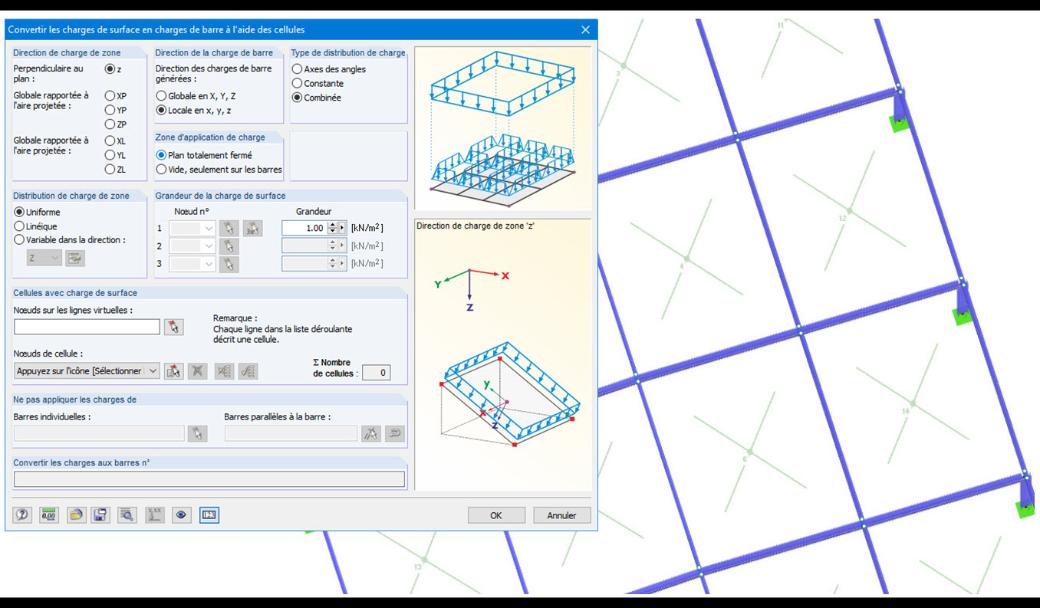Screen dimensions: 1040x608
Task: Select 'Combinée' distribution type
Action: [x=297, y=97]
